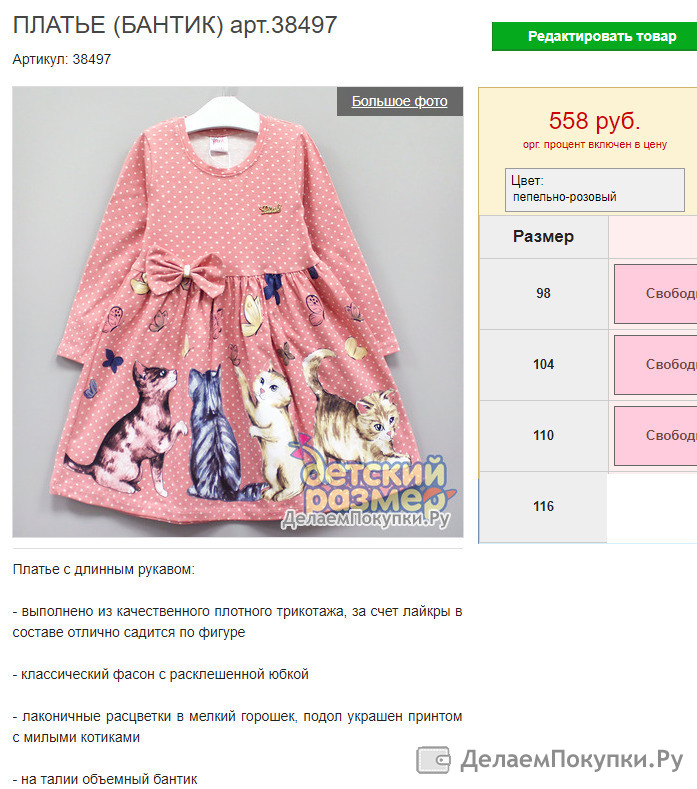The width and height of the screenshot is (697, 789).
Task: Click the size 116 row label
Action: click(544, 507)
